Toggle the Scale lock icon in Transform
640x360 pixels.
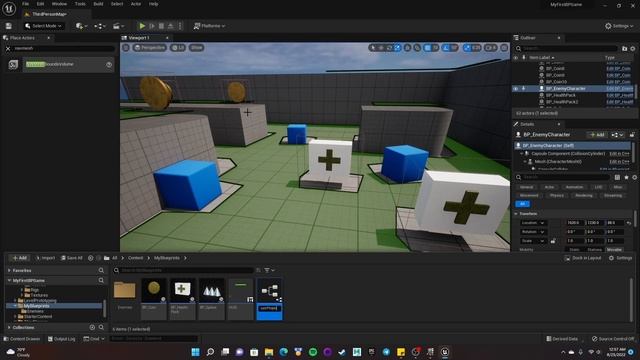[x=553, y=241]
